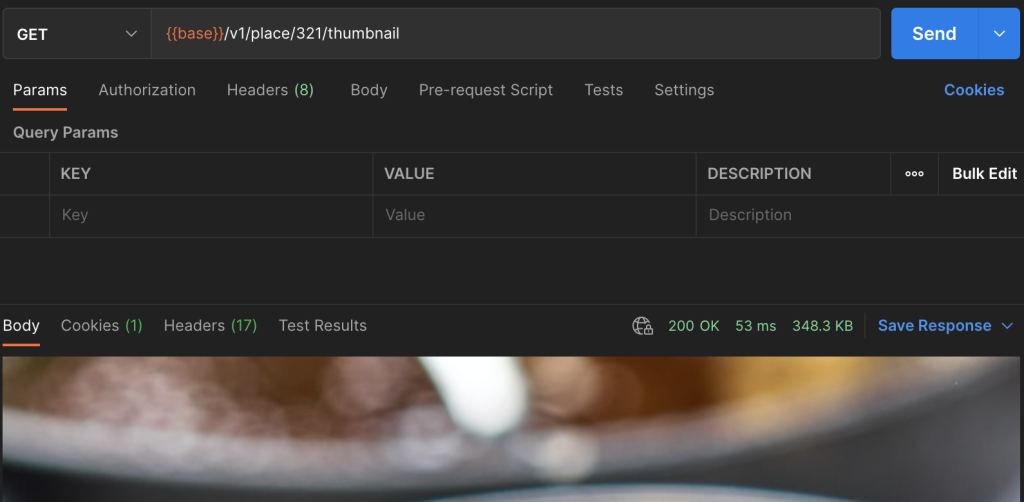Click the Cookies link
Viewport: 1024px width, 502px height.
974,90
